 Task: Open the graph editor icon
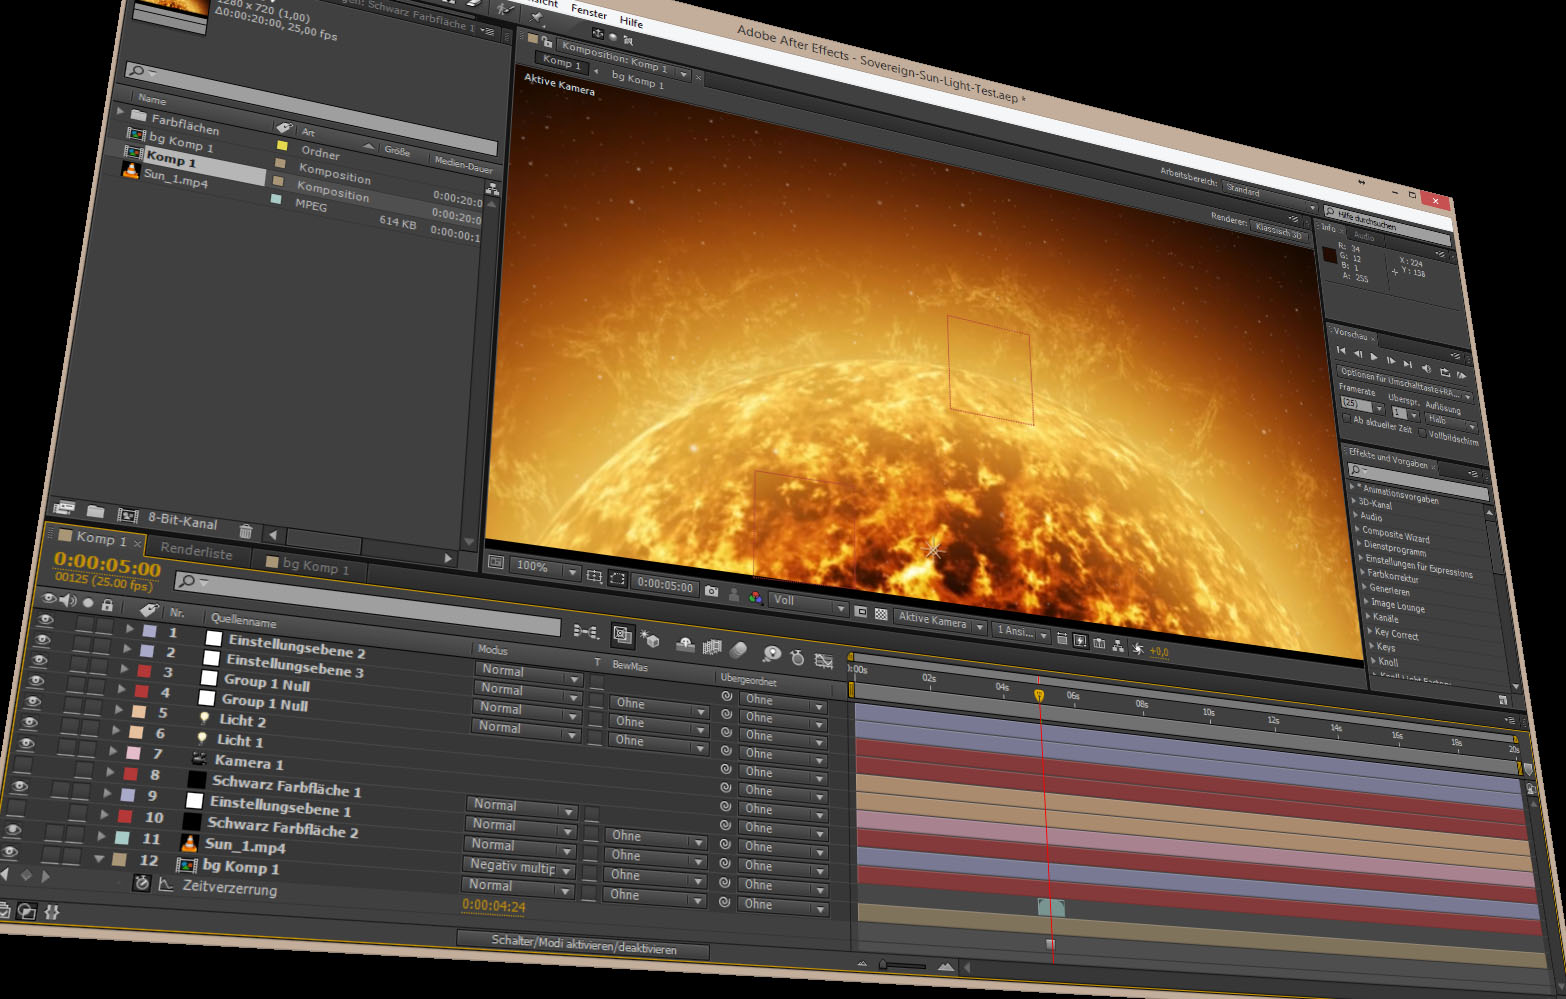click(824, 661)
